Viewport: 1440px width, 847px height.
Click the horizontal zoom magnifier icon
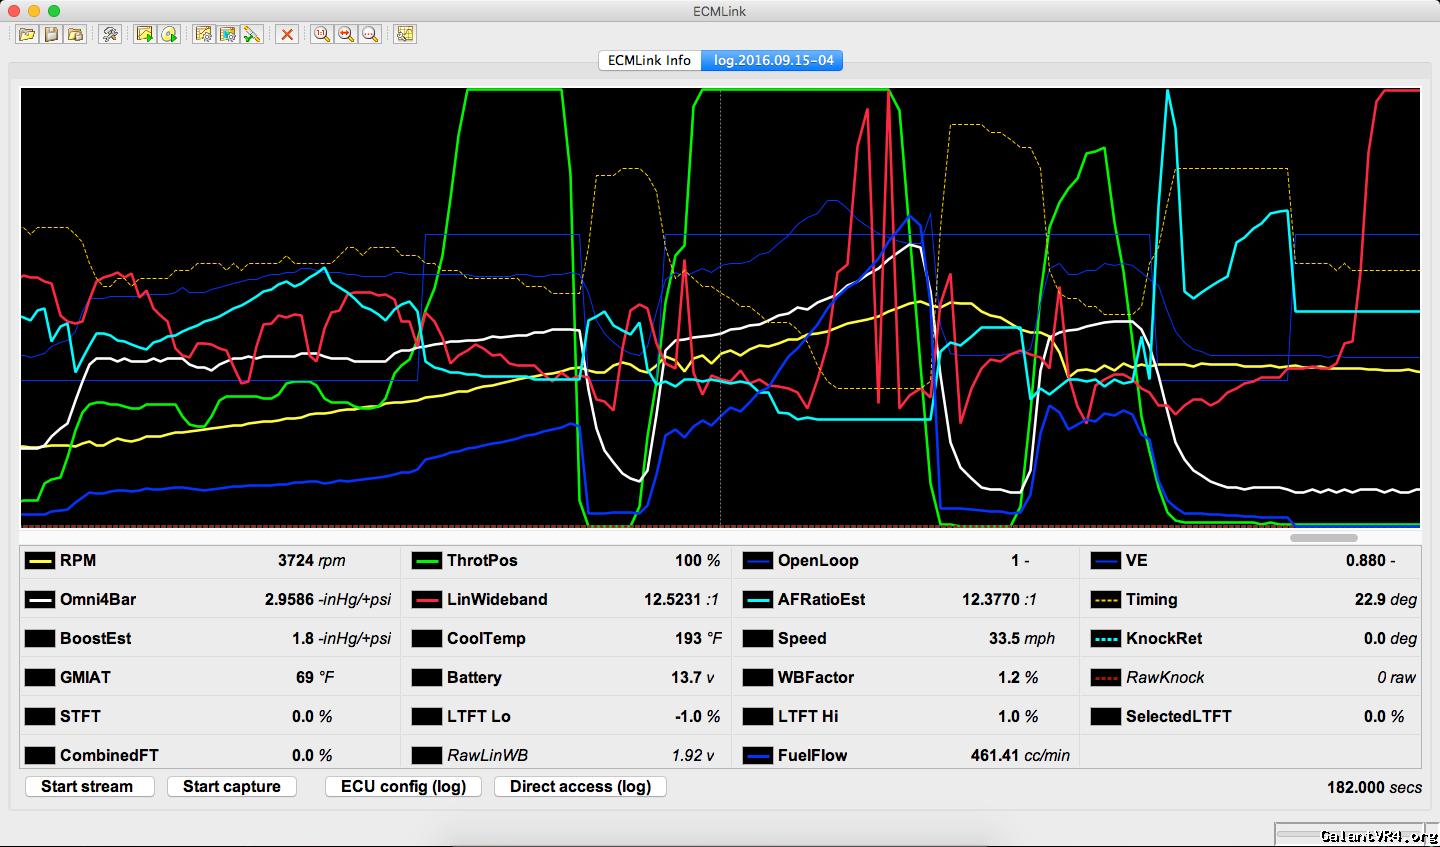pos(346,34)
